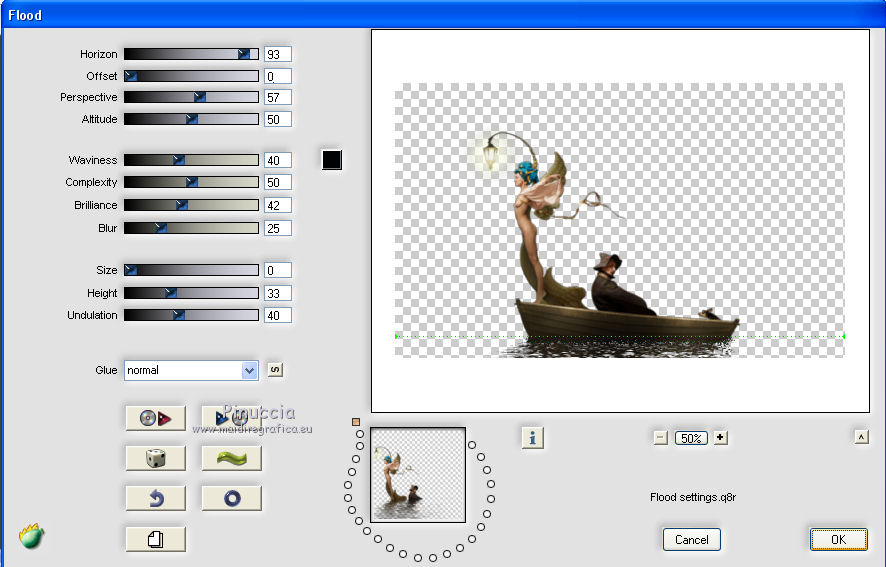Click the Complexity value field
Image resolution: width=886 pixels, height=567 pixels.
click(x=278, y=183)
